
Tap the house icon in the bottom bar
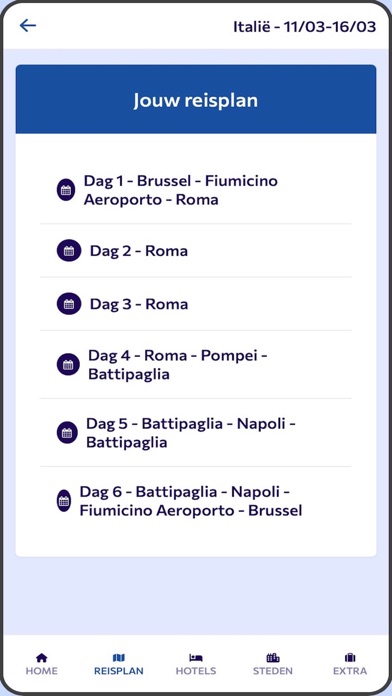(41, 658)
